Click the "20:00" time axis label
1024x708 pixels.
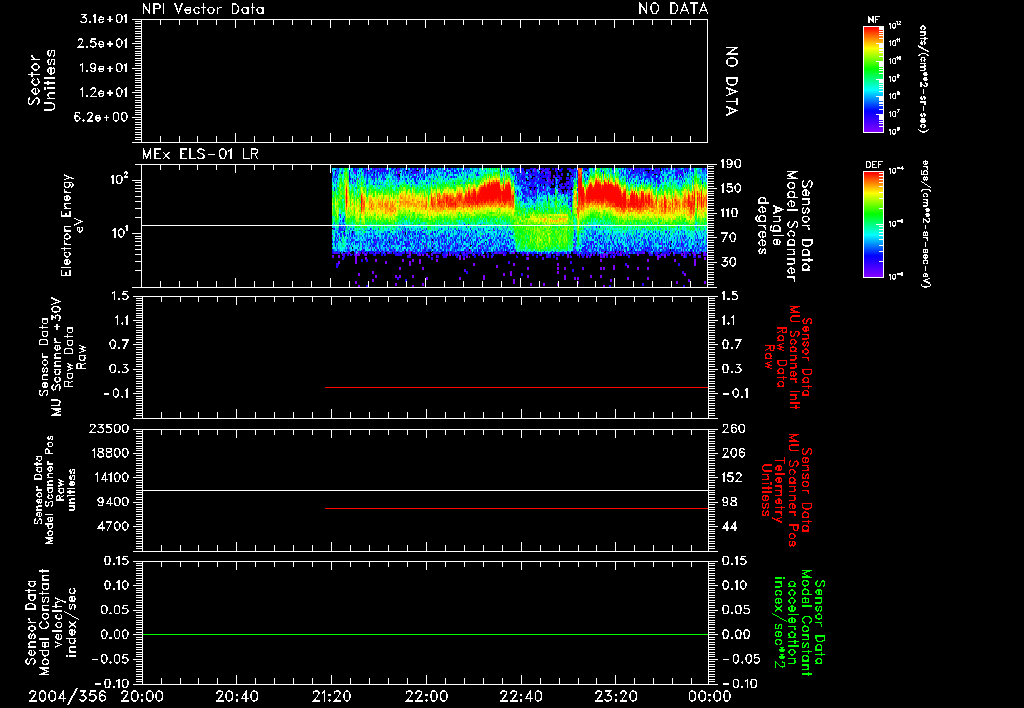pyautogui.click(x=142, y=696)
